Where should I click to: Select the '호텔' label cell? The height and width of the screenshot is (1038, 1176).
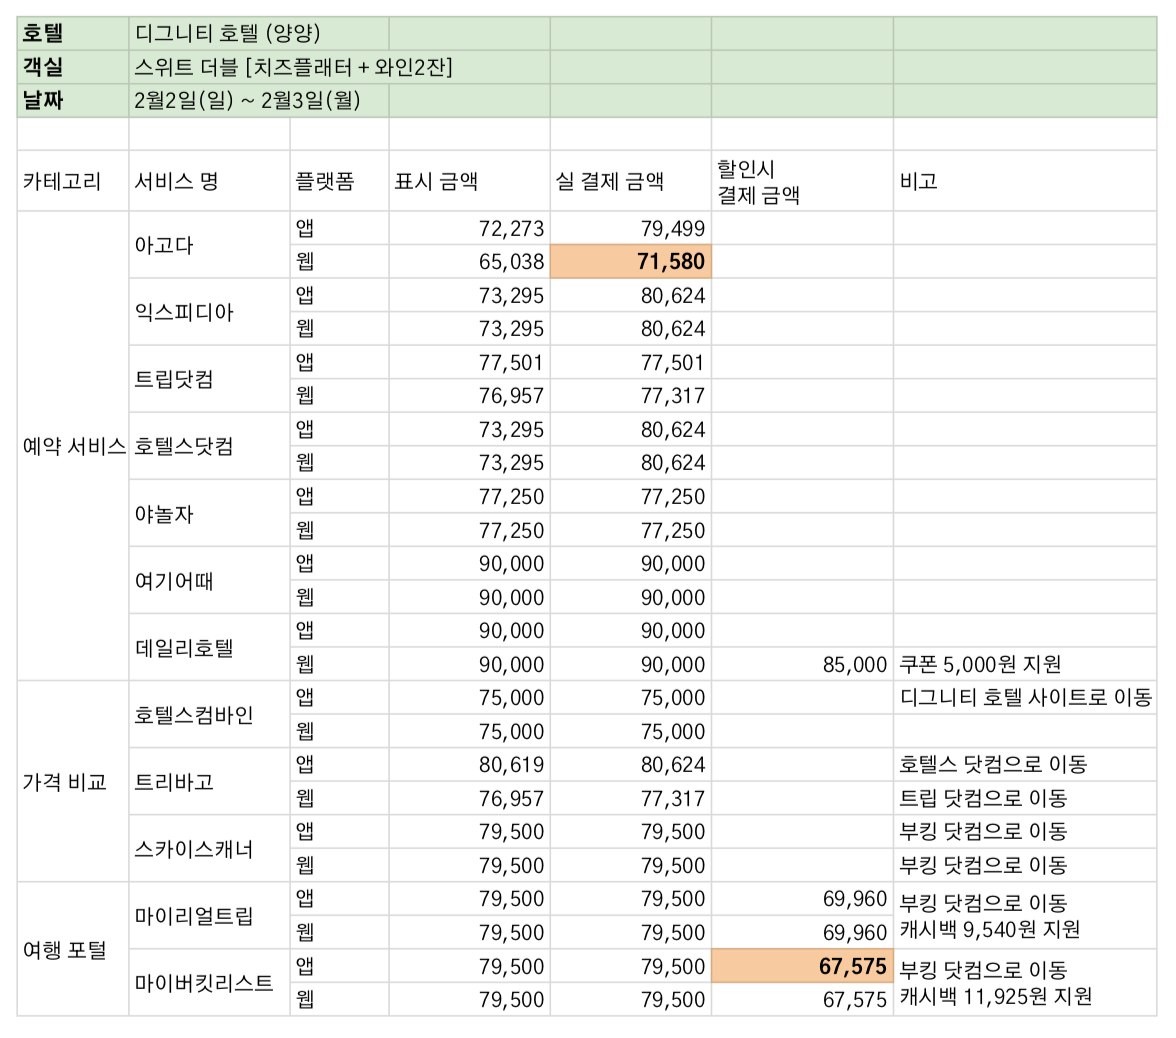73,34
